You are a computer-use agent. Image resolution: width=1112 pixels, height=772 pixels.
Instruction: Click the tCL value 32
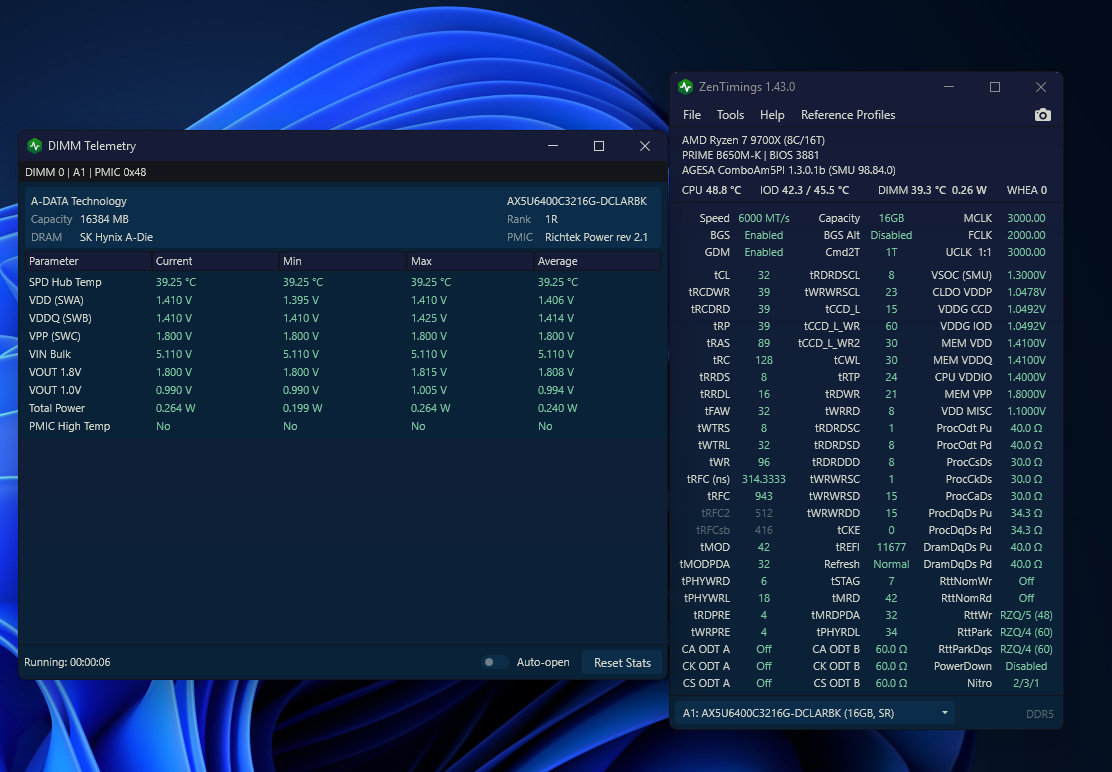pyautogui.click(x=764, y=275)
